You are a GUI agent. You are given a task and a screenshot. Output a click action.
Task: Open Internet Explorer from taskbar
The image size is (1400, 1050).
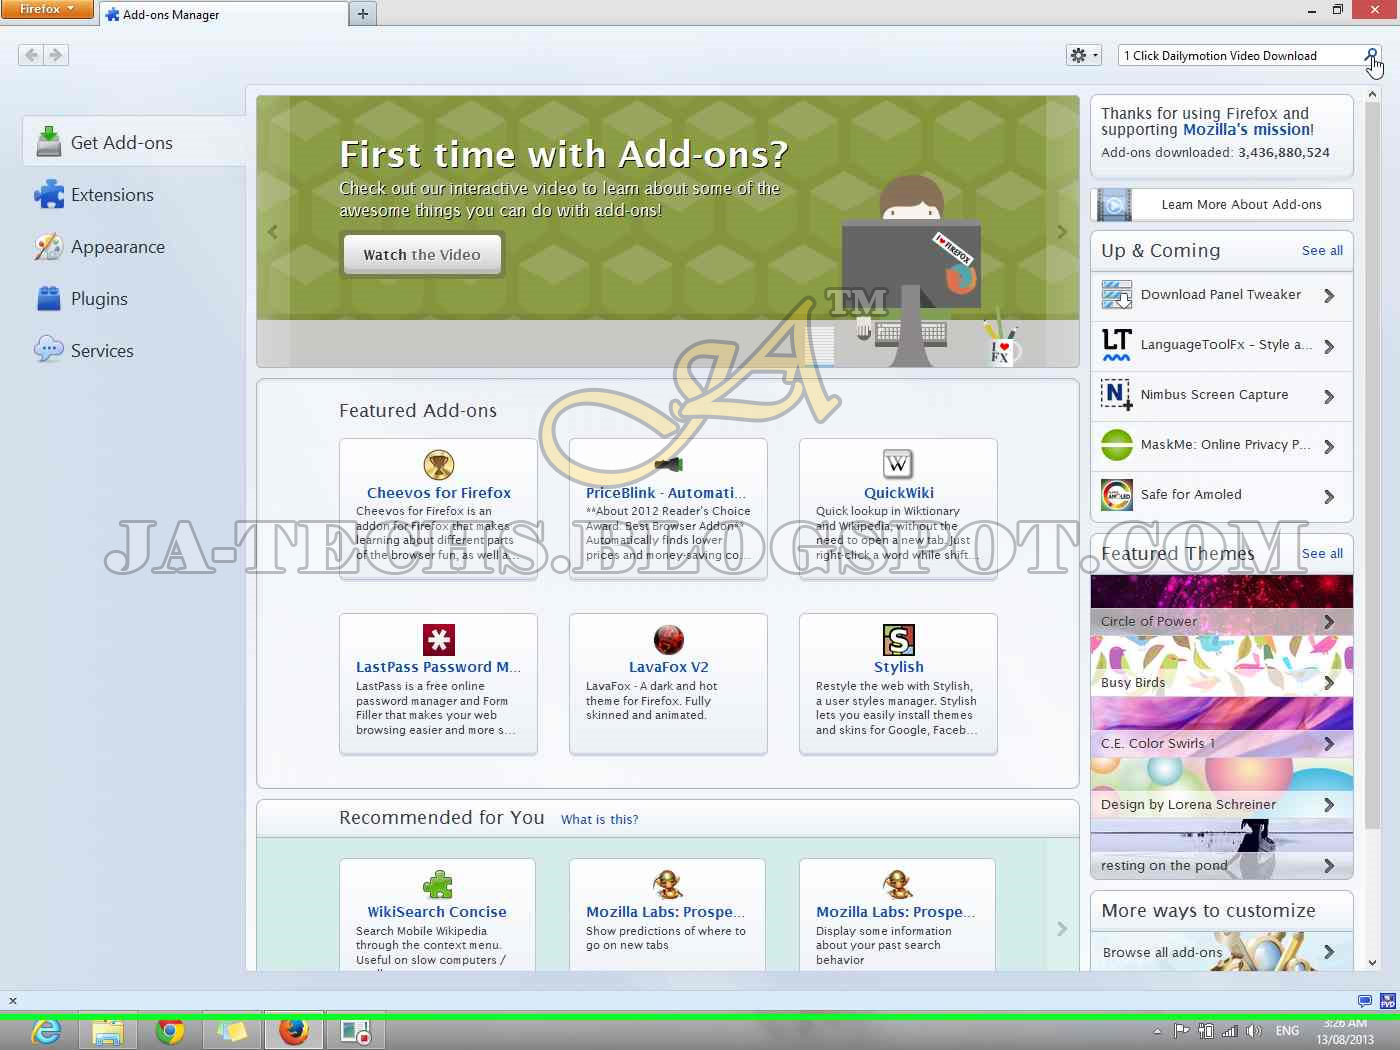47,1031
